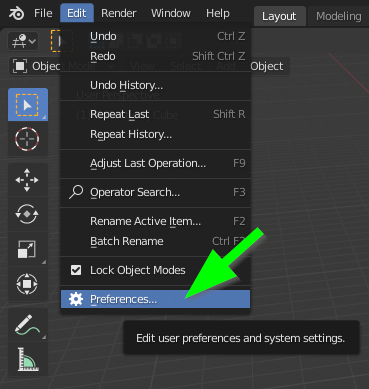This screenshot has width=369, height=389.
Task: Click the Preferences gear icon
Action: (x=76, y=299)
